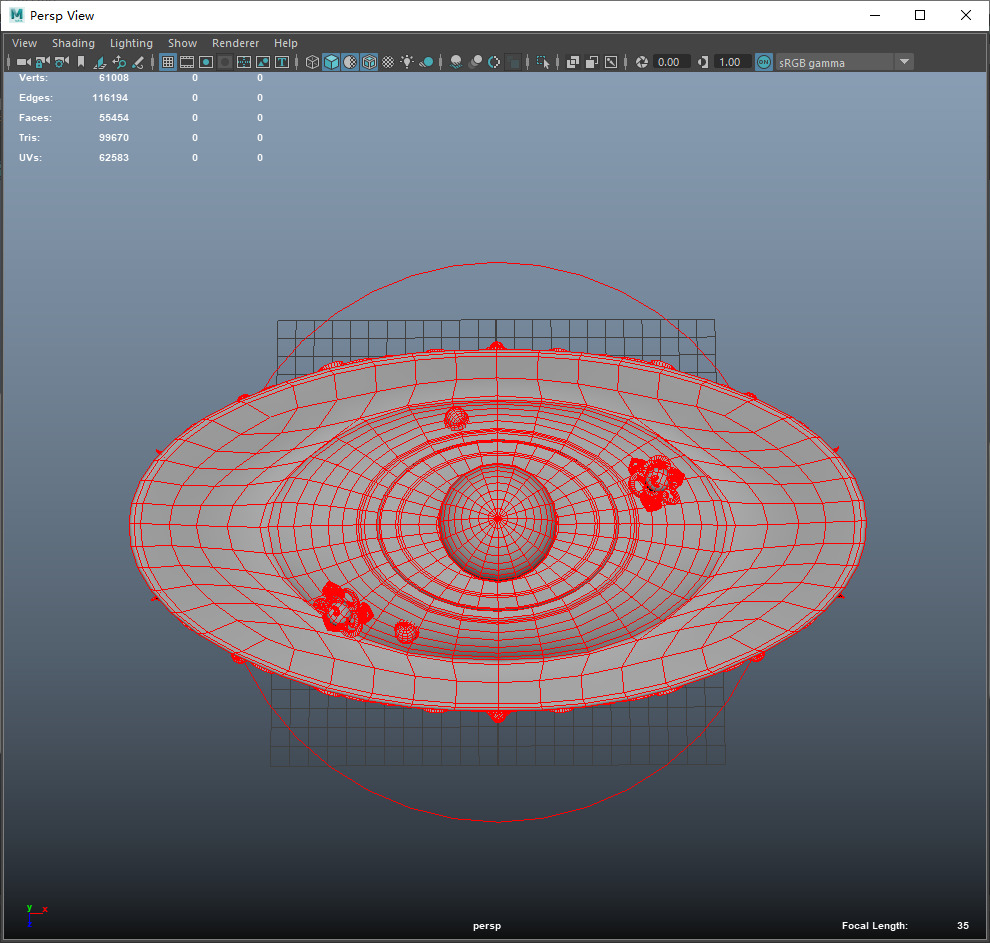The image size is (990, 943).
Task: Open the Lighting menu
Action: [131, 43]
